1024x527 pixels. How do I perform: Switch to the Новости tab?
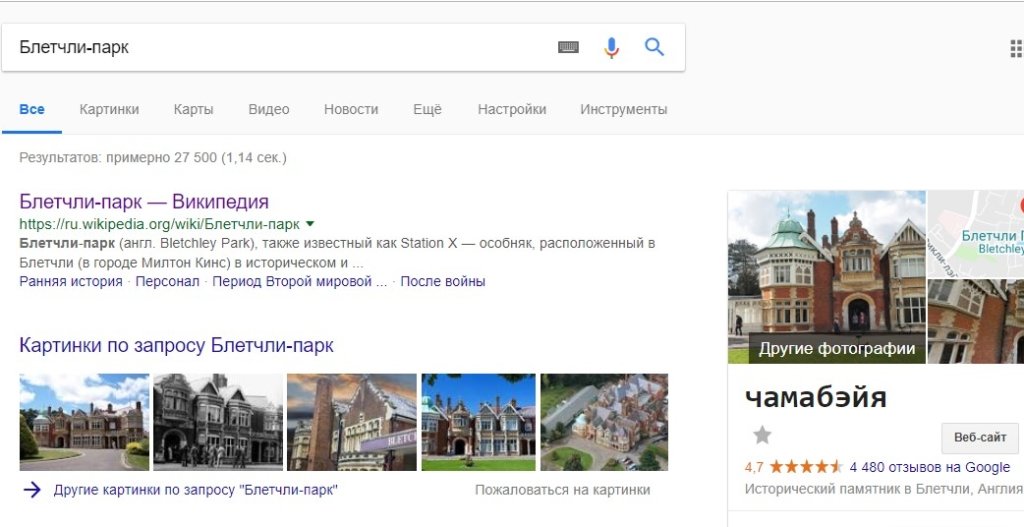[x=351, y=109]
